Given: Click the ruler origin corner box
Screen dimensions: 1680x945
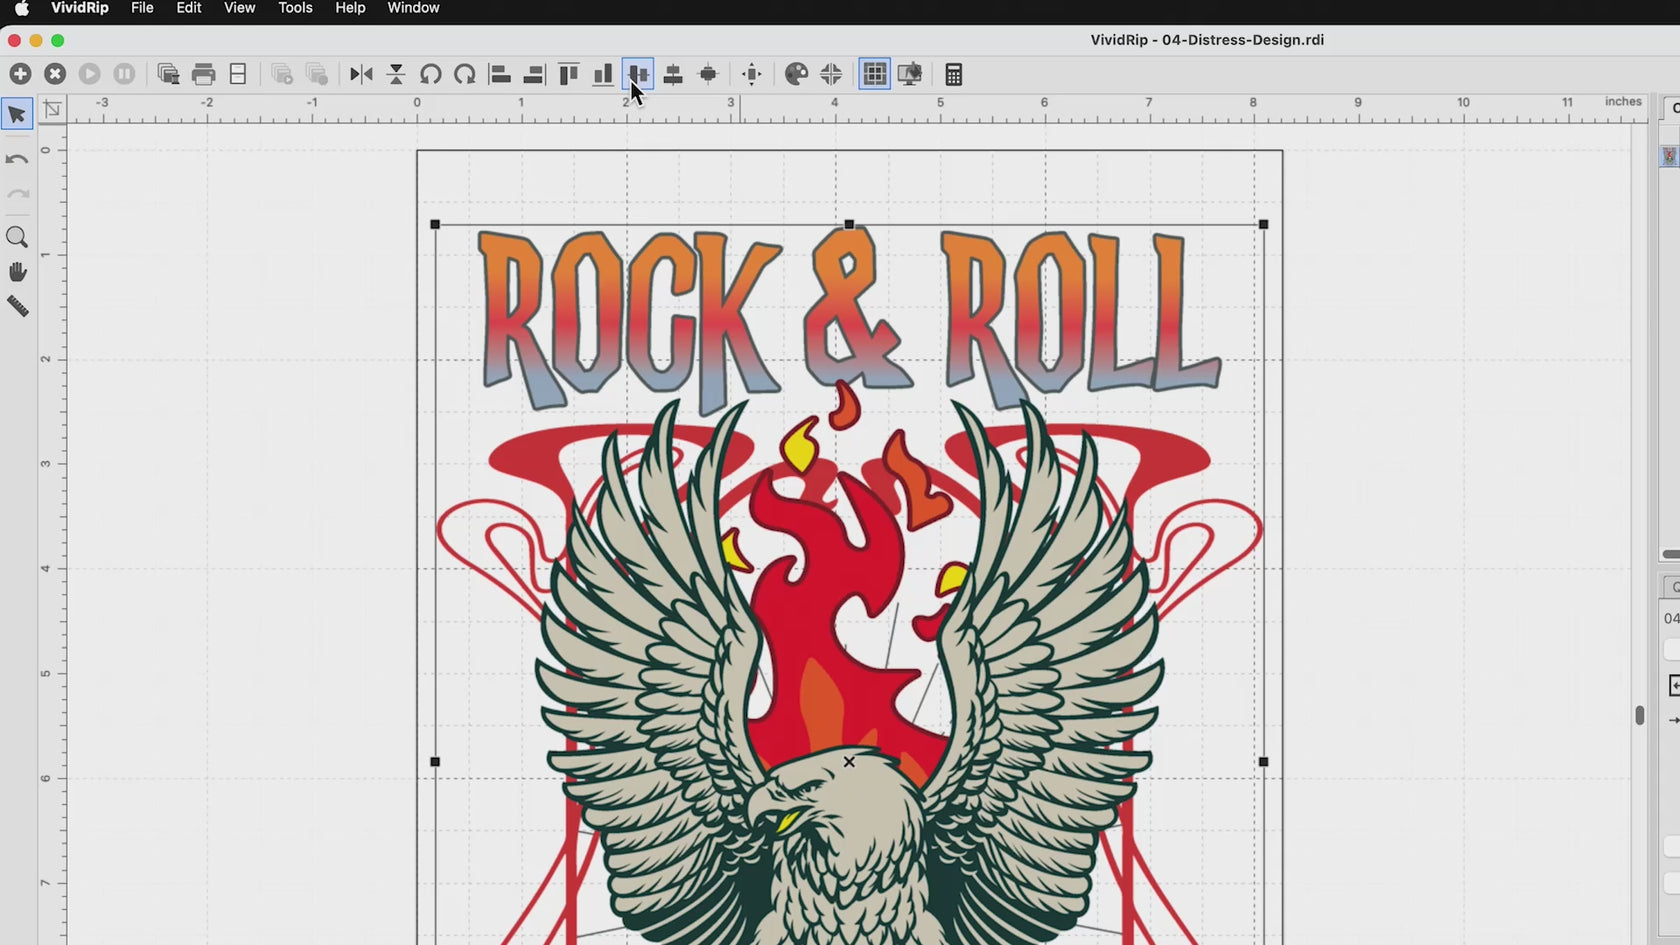Looking at the screenshot, I should [x=52, y=110].
